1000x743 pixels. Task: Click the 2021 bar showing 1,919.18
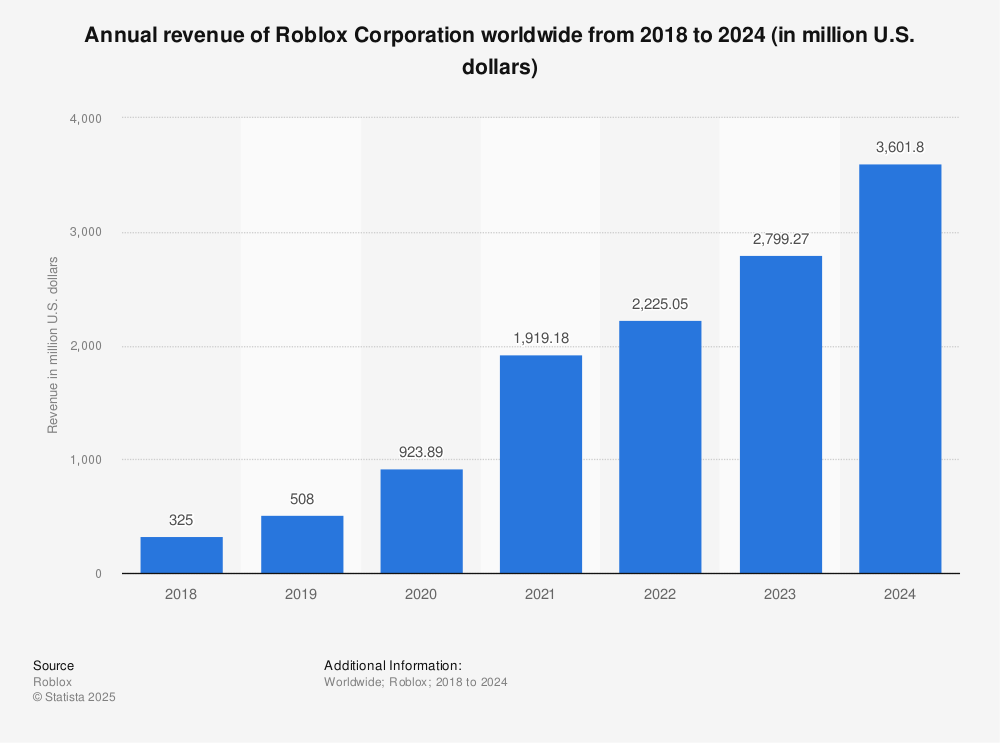click(541, 460)
